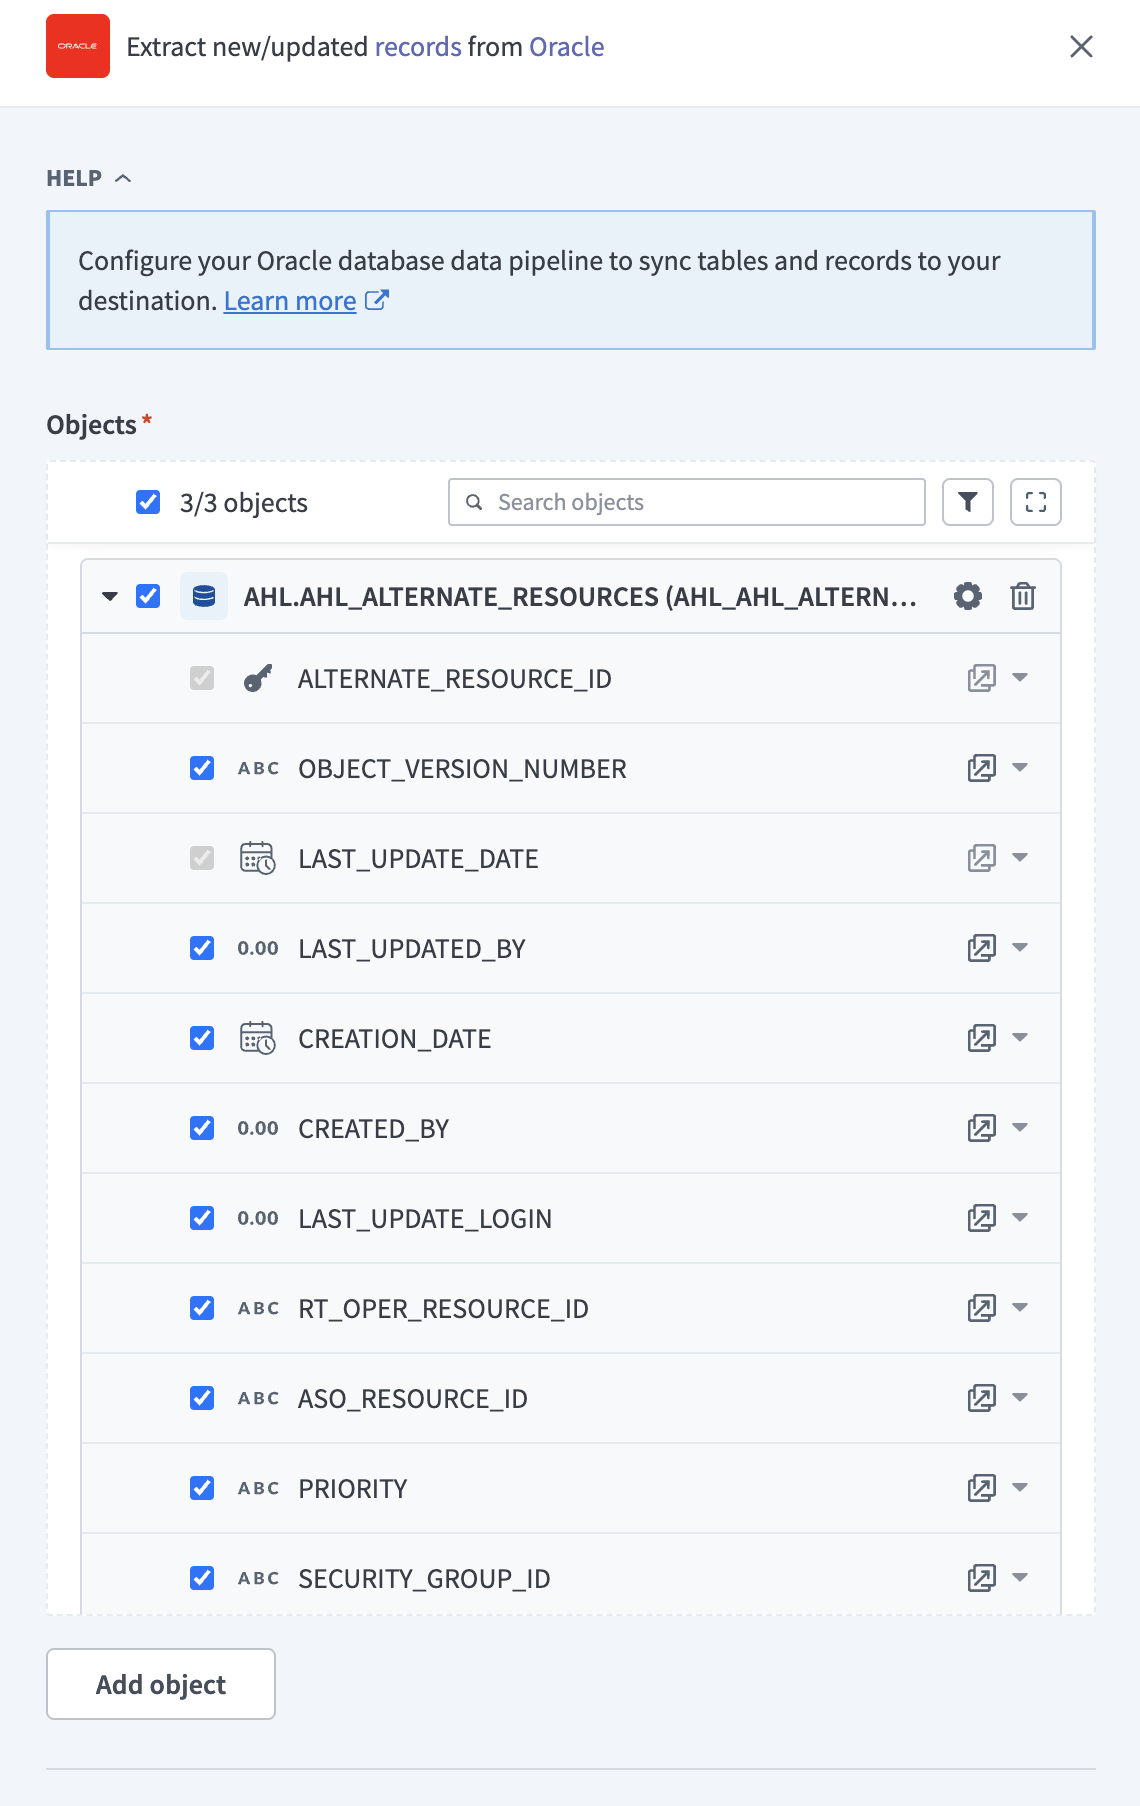Viewport: 1140px width, 1806px height.
Task: Click the mapping icon in CREATION_DATE row
Action: click(981, 1038)
